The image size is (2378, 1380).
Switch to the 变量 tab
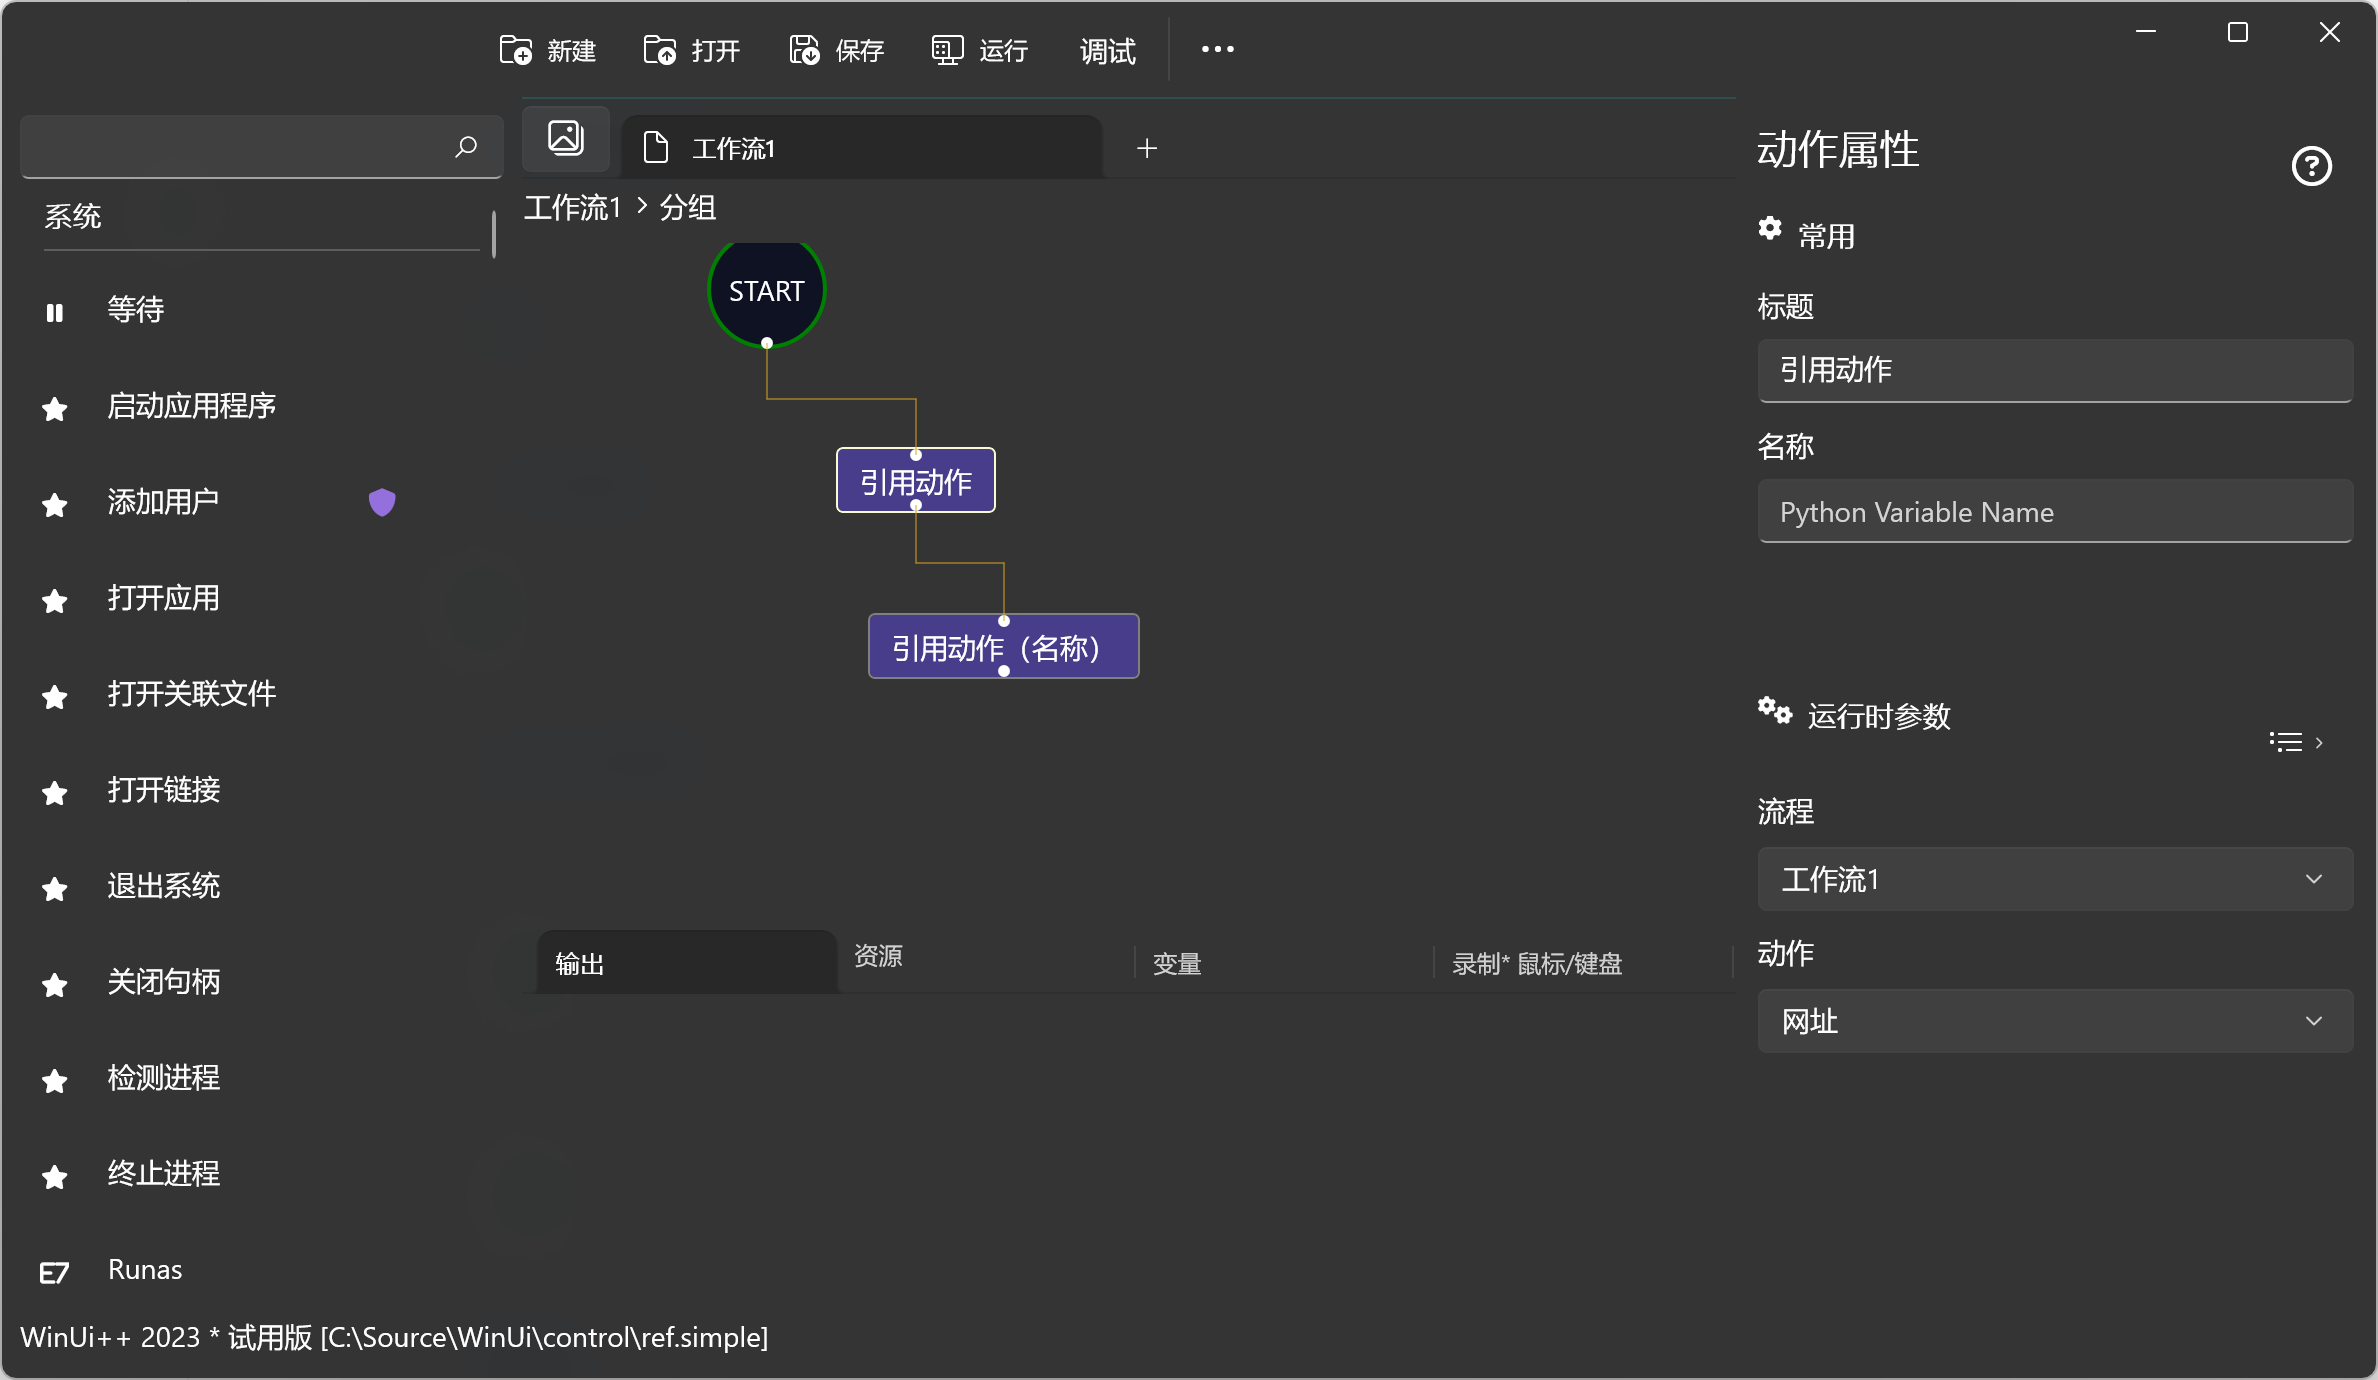(1177, 963)
